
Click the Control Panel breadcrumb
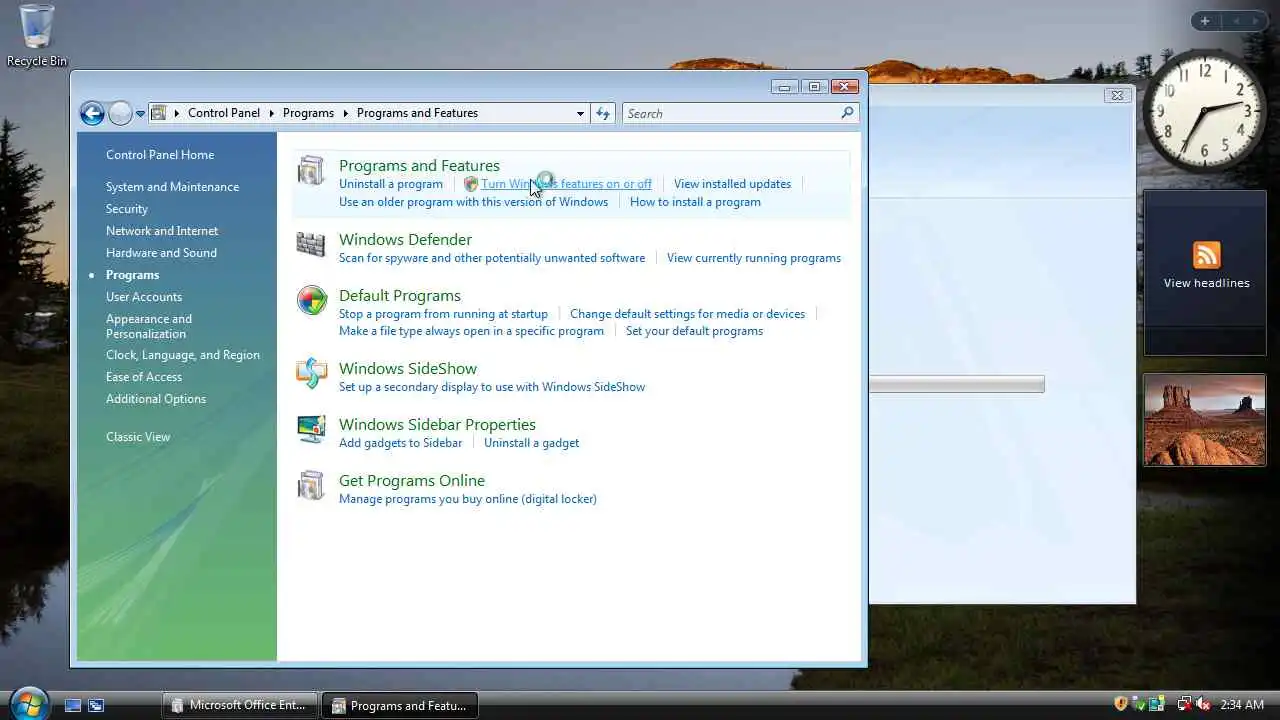224,113
